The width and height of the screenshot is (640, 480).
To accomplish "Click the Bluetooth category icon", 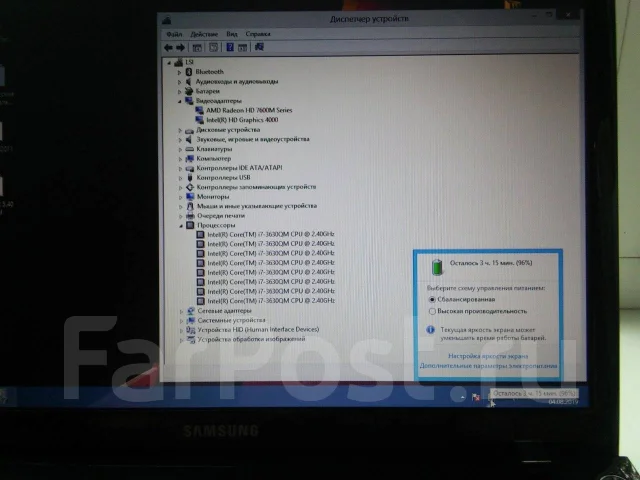I will 189,72.
